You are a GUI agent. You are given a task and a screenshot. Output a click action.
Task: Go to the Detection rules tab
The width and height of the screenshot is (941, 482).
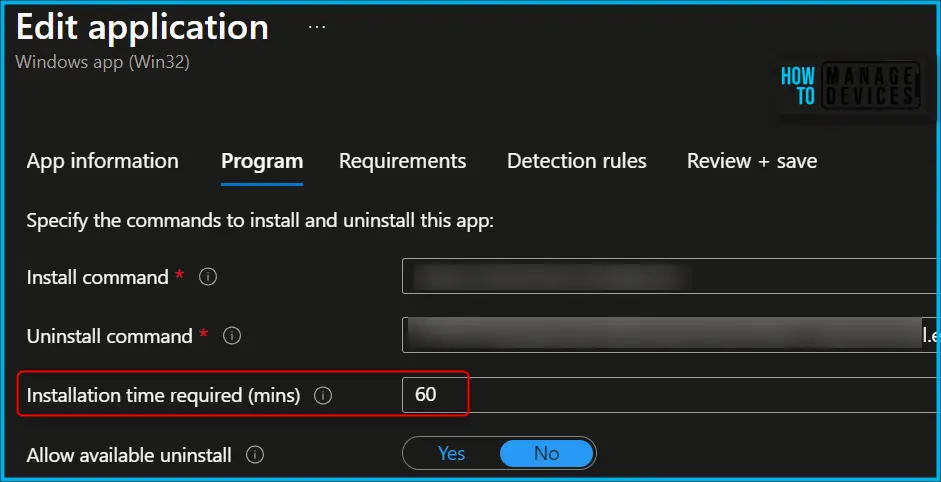[x=577, y=161]
